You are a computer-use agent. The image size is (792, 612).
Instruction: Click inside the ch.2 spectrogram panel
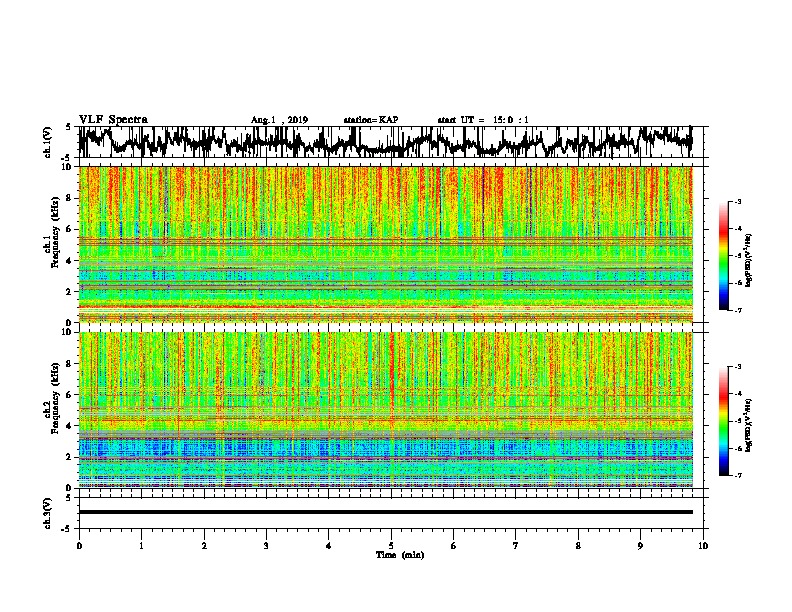click(x=386, y=410)
